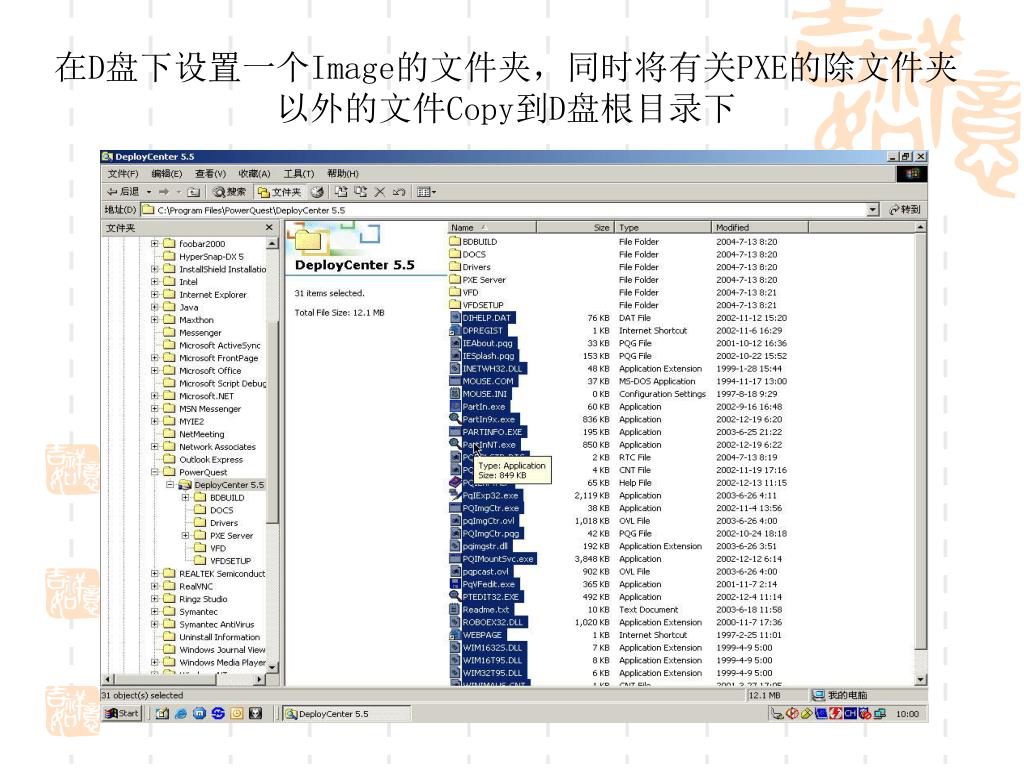
Task: Click the file list vertical scrollbar
Action: [x=920, y=453]
